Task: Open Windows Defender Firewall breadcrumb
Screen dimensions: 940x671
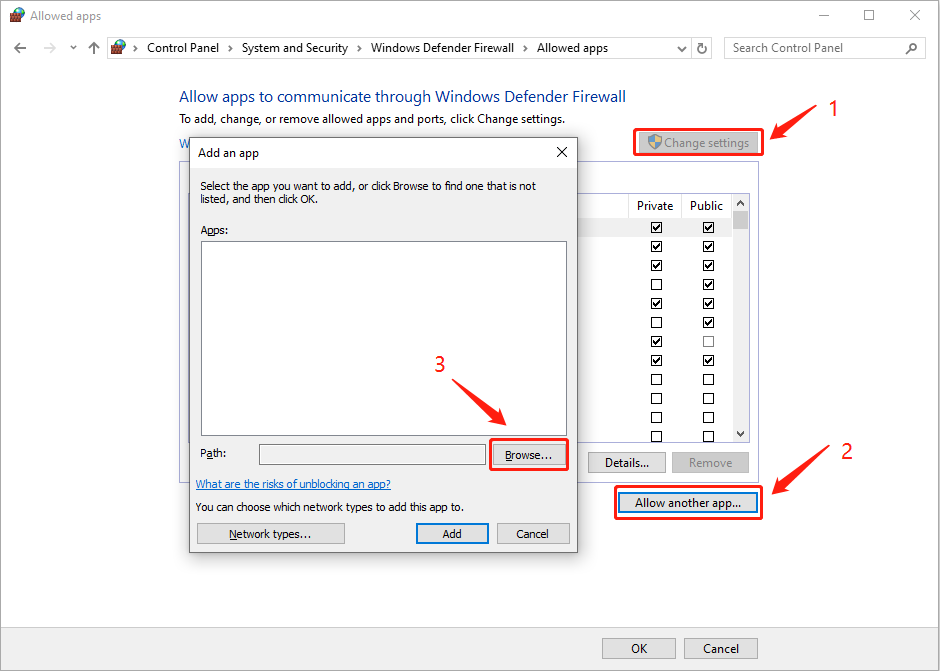Action: [442, 48]
